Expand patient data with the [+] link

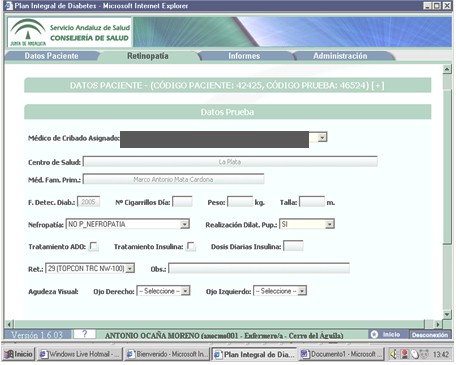click(378, 86)
